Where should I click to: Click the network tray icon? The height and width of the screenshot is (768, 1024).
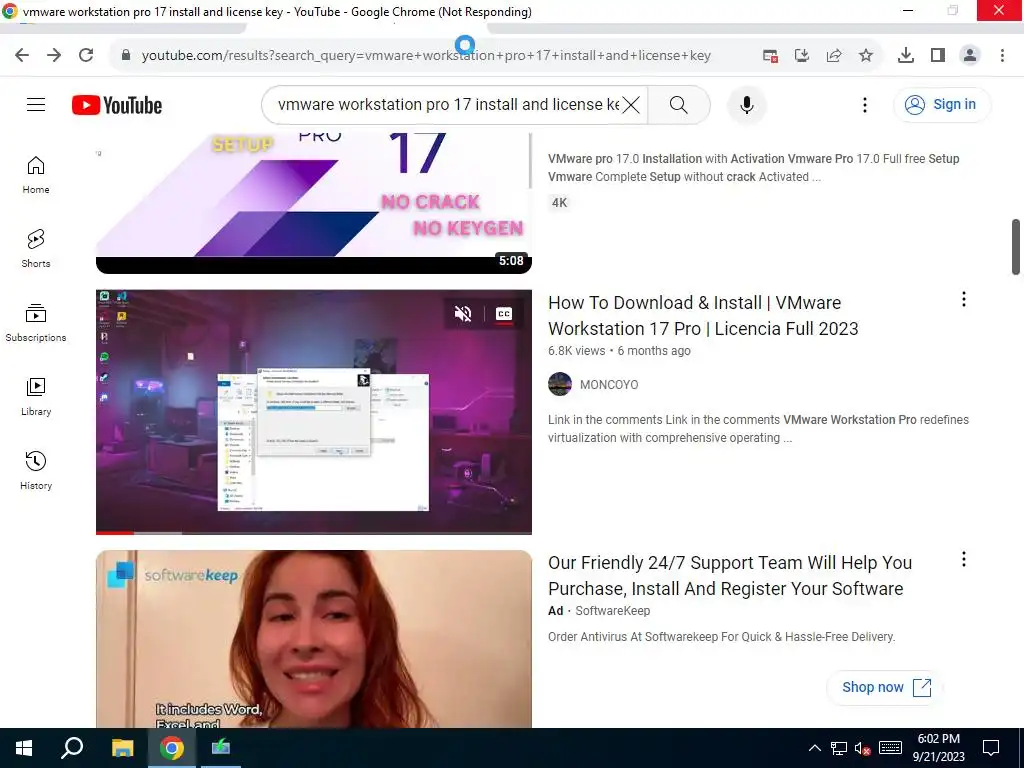click(839, 748)
